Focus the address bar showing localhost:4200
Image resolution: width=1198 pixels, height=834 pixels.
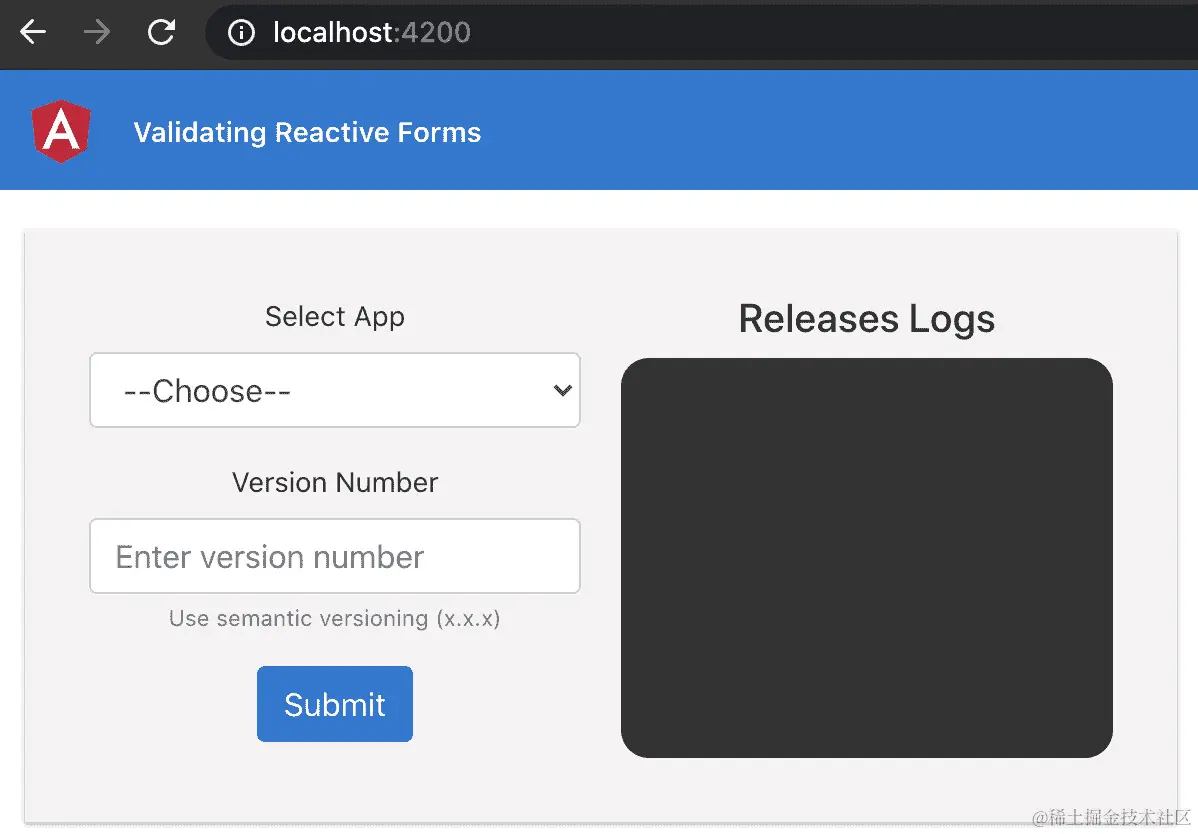(x=701, y=33)
